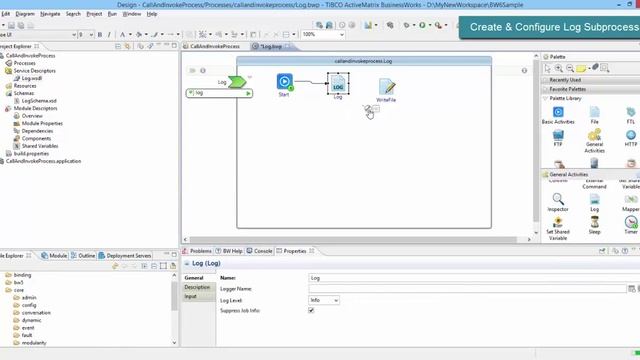Screen dimensions: 640x360
Task: Switch to the Console tab
Action: click(x=260, y=251)
